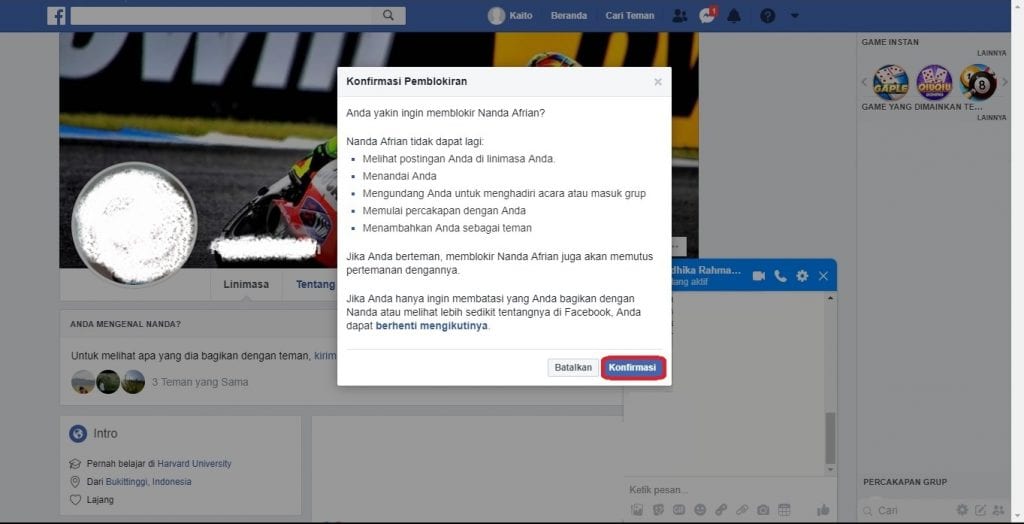The width and height of the screenshot is (1024, 524).
Task: Click the camera icon in the chat
Action: pyautogui.click(x=763, y=510)
